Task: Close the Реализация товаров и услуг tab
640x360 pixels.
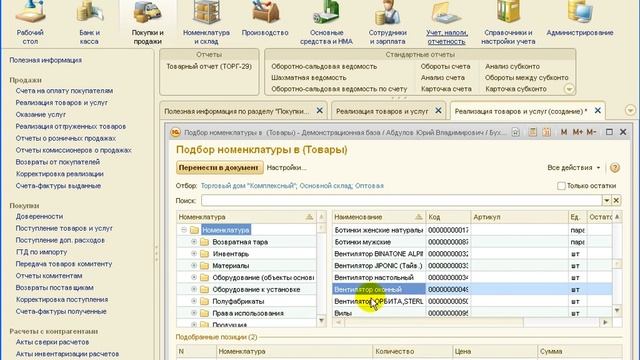Action: click(x=438, y=111)
